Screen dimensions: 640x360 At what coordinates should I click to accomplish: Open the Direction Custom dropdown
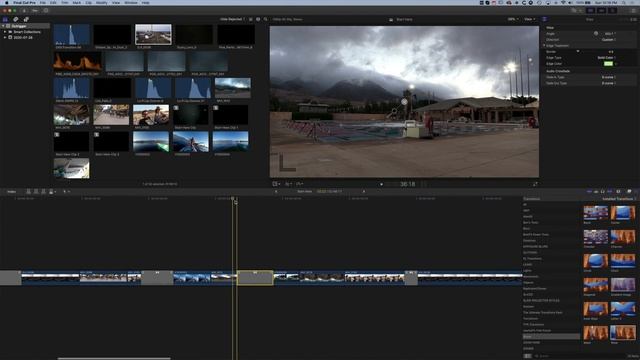(609, 40)
